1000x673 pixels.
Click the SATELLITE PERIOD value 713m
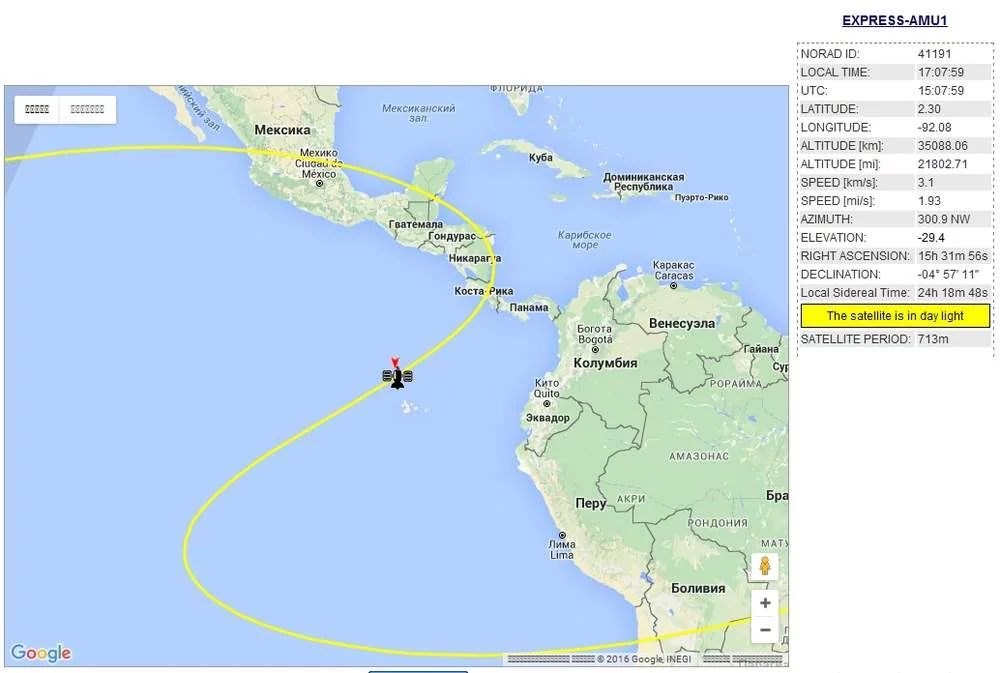click(933, 339)
